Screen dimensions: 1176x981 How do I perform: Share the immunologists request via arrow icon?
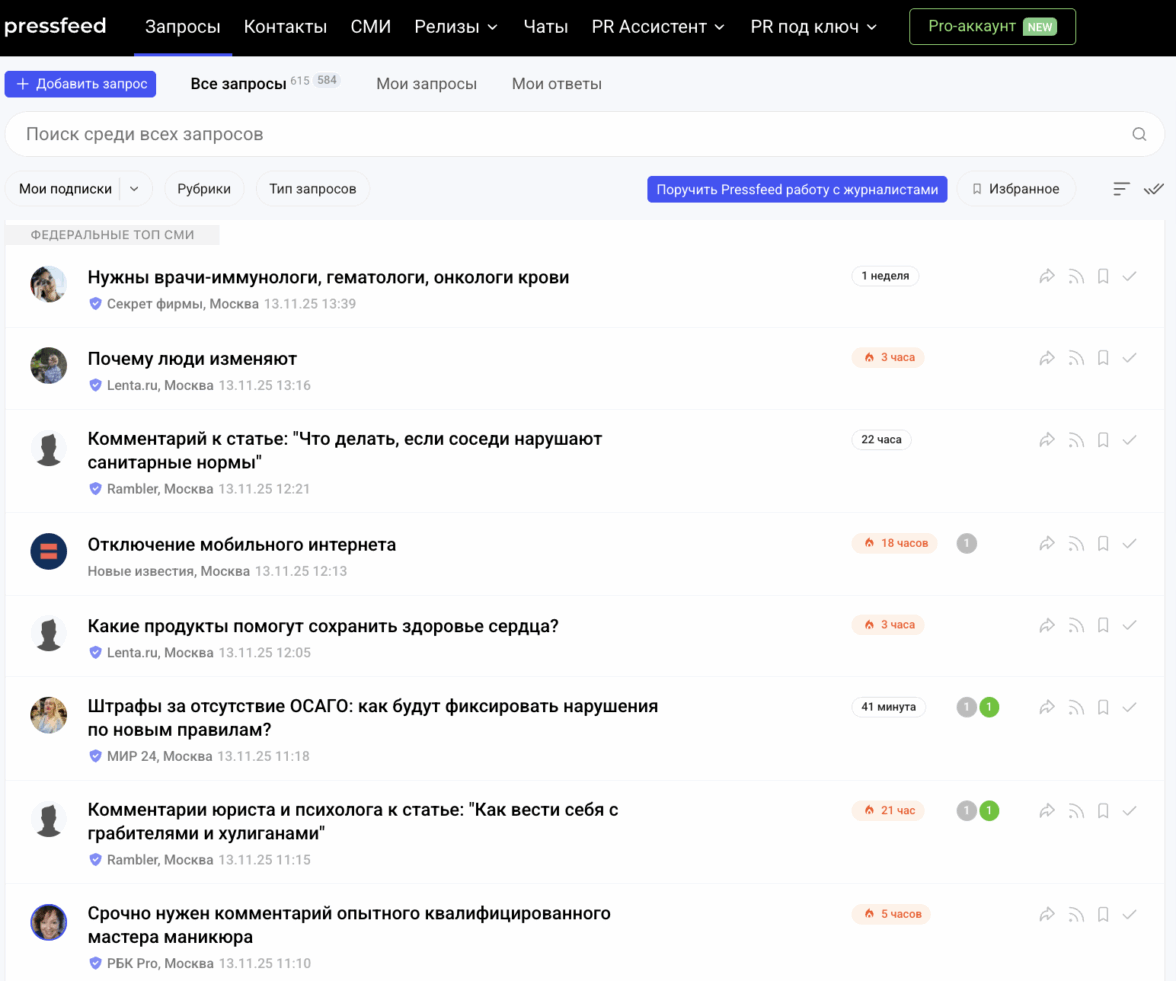(x=1047, y=276)
